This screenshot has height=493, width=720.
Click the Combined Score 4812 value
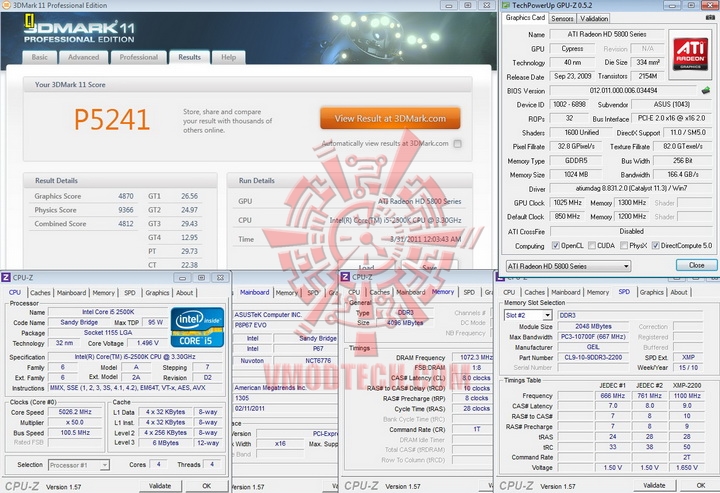pyautogui.click(x=126, y=224)
